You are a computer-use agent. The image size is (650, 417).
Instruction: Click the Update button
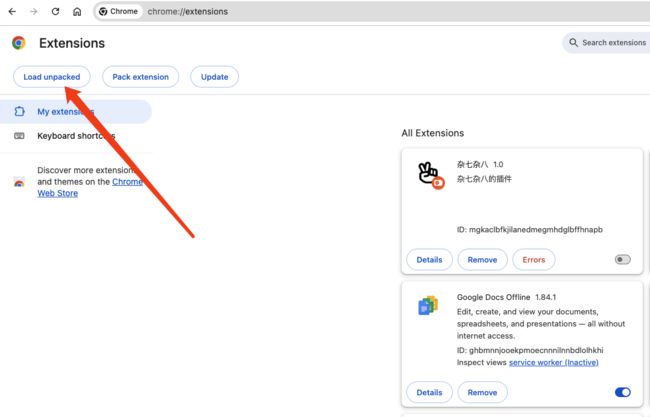[x=214, y=77]
